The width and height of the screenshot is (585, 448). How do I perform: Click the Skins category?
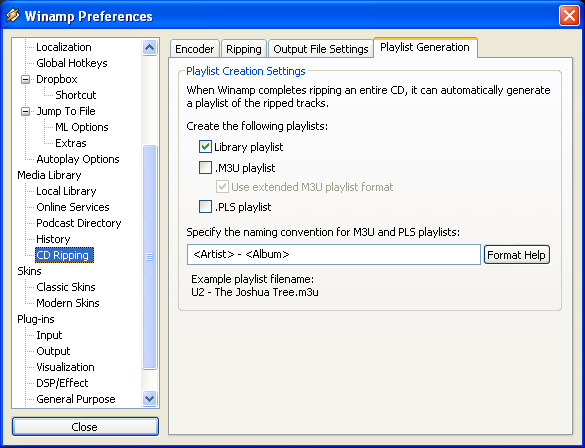pyautogui.click(x=29, y=271)
